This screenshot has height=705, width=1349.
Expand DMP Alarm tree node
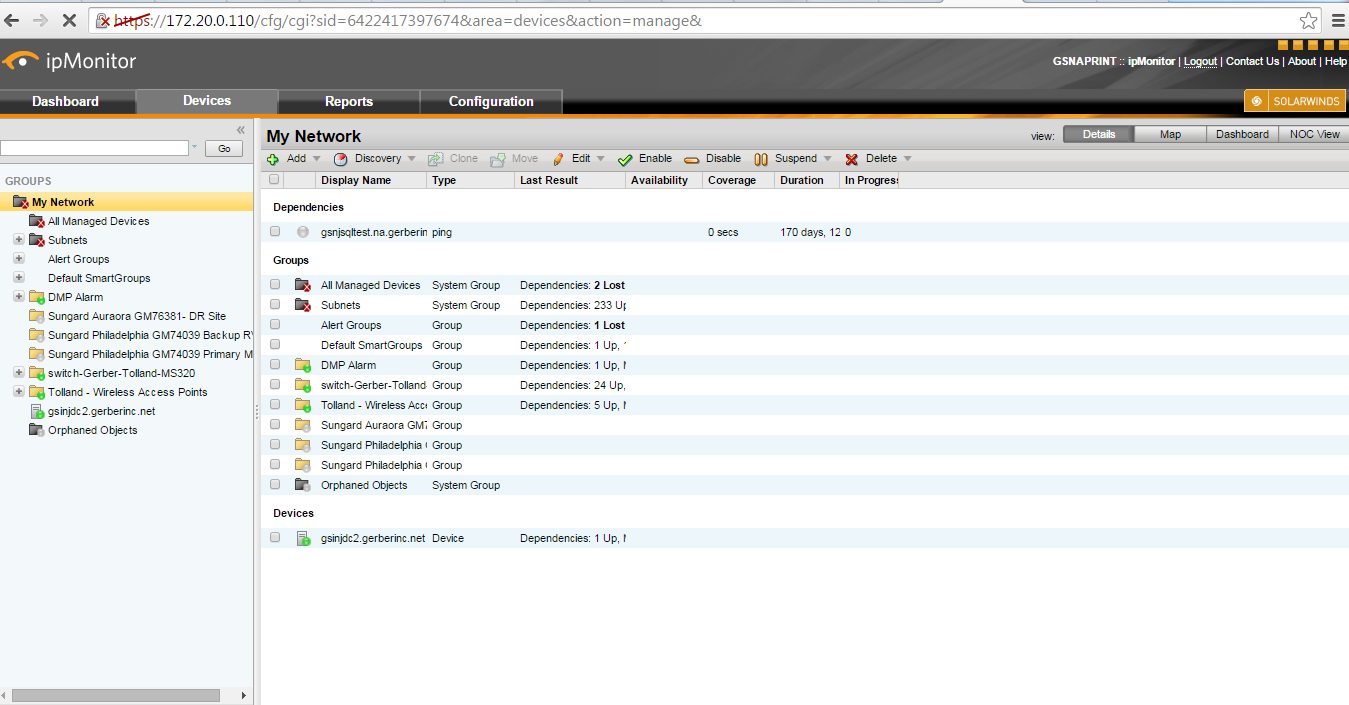point(18,297)
